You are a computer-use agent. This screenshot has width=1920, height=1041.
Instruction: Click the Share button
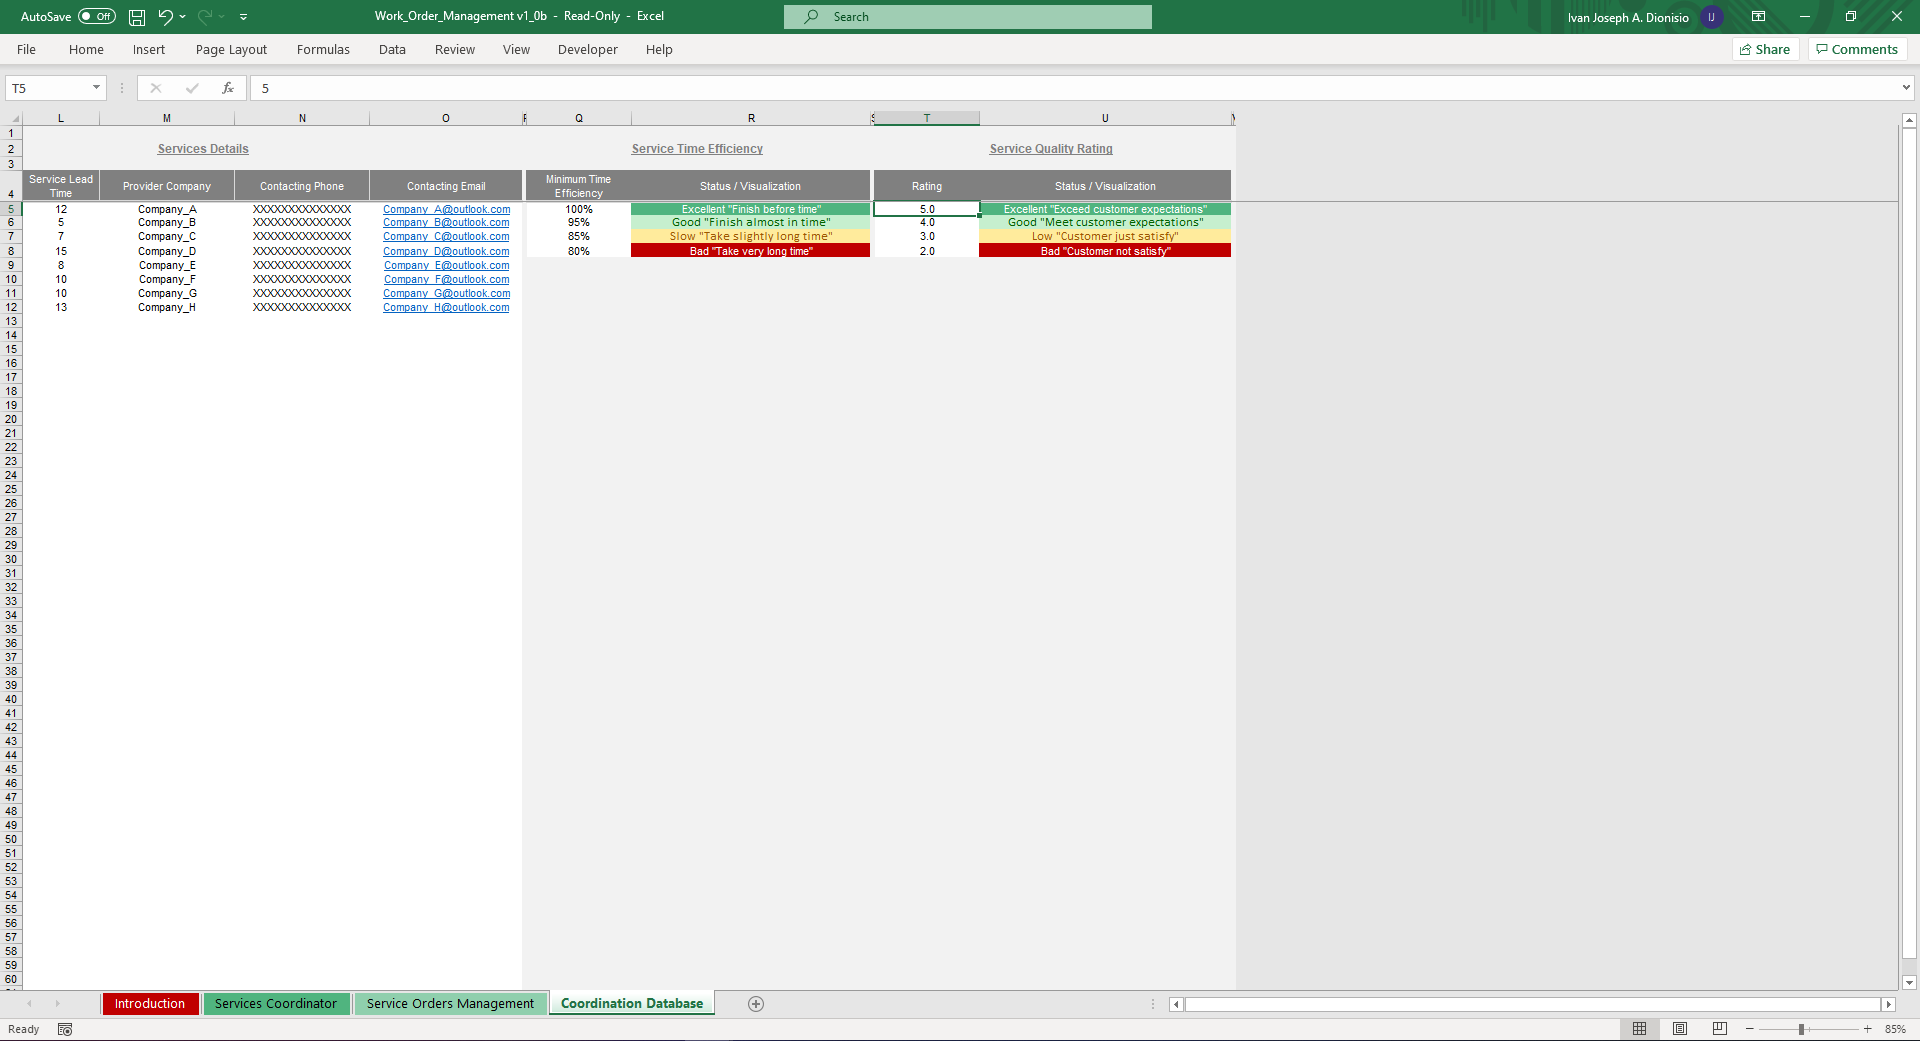pos(1765,49)
